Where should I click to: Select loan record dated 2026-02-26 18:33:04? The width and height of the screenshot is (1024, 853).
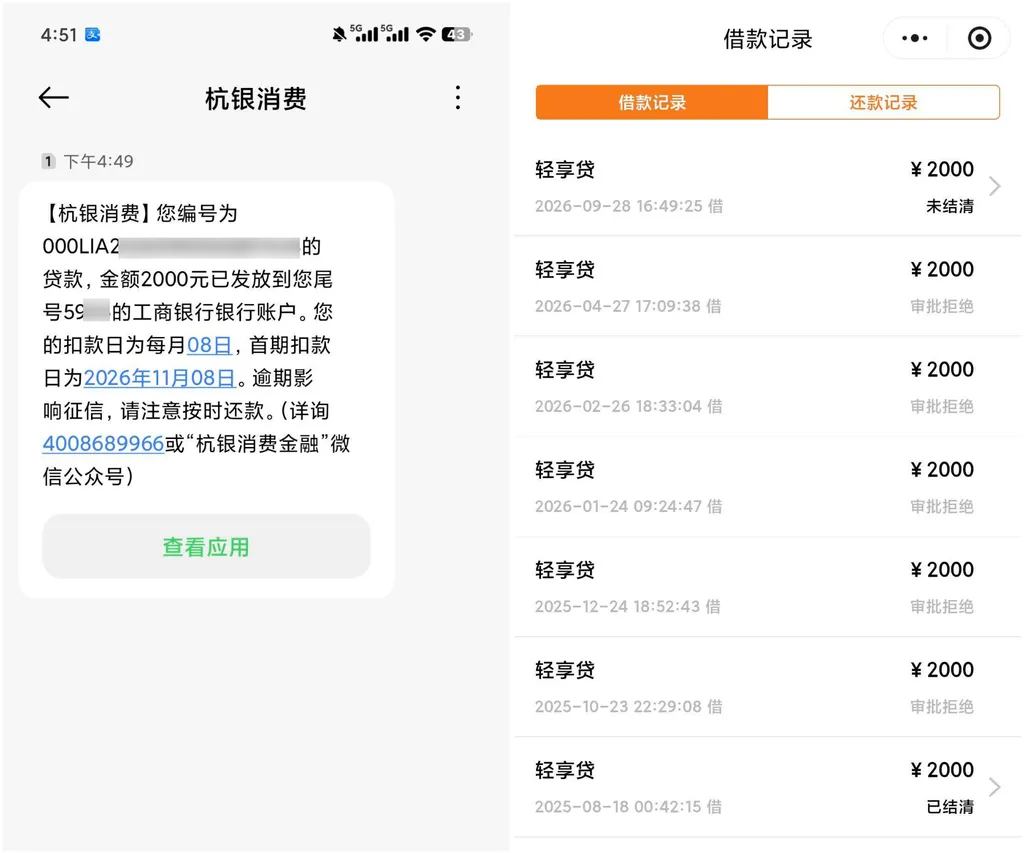tap(767, 386)
